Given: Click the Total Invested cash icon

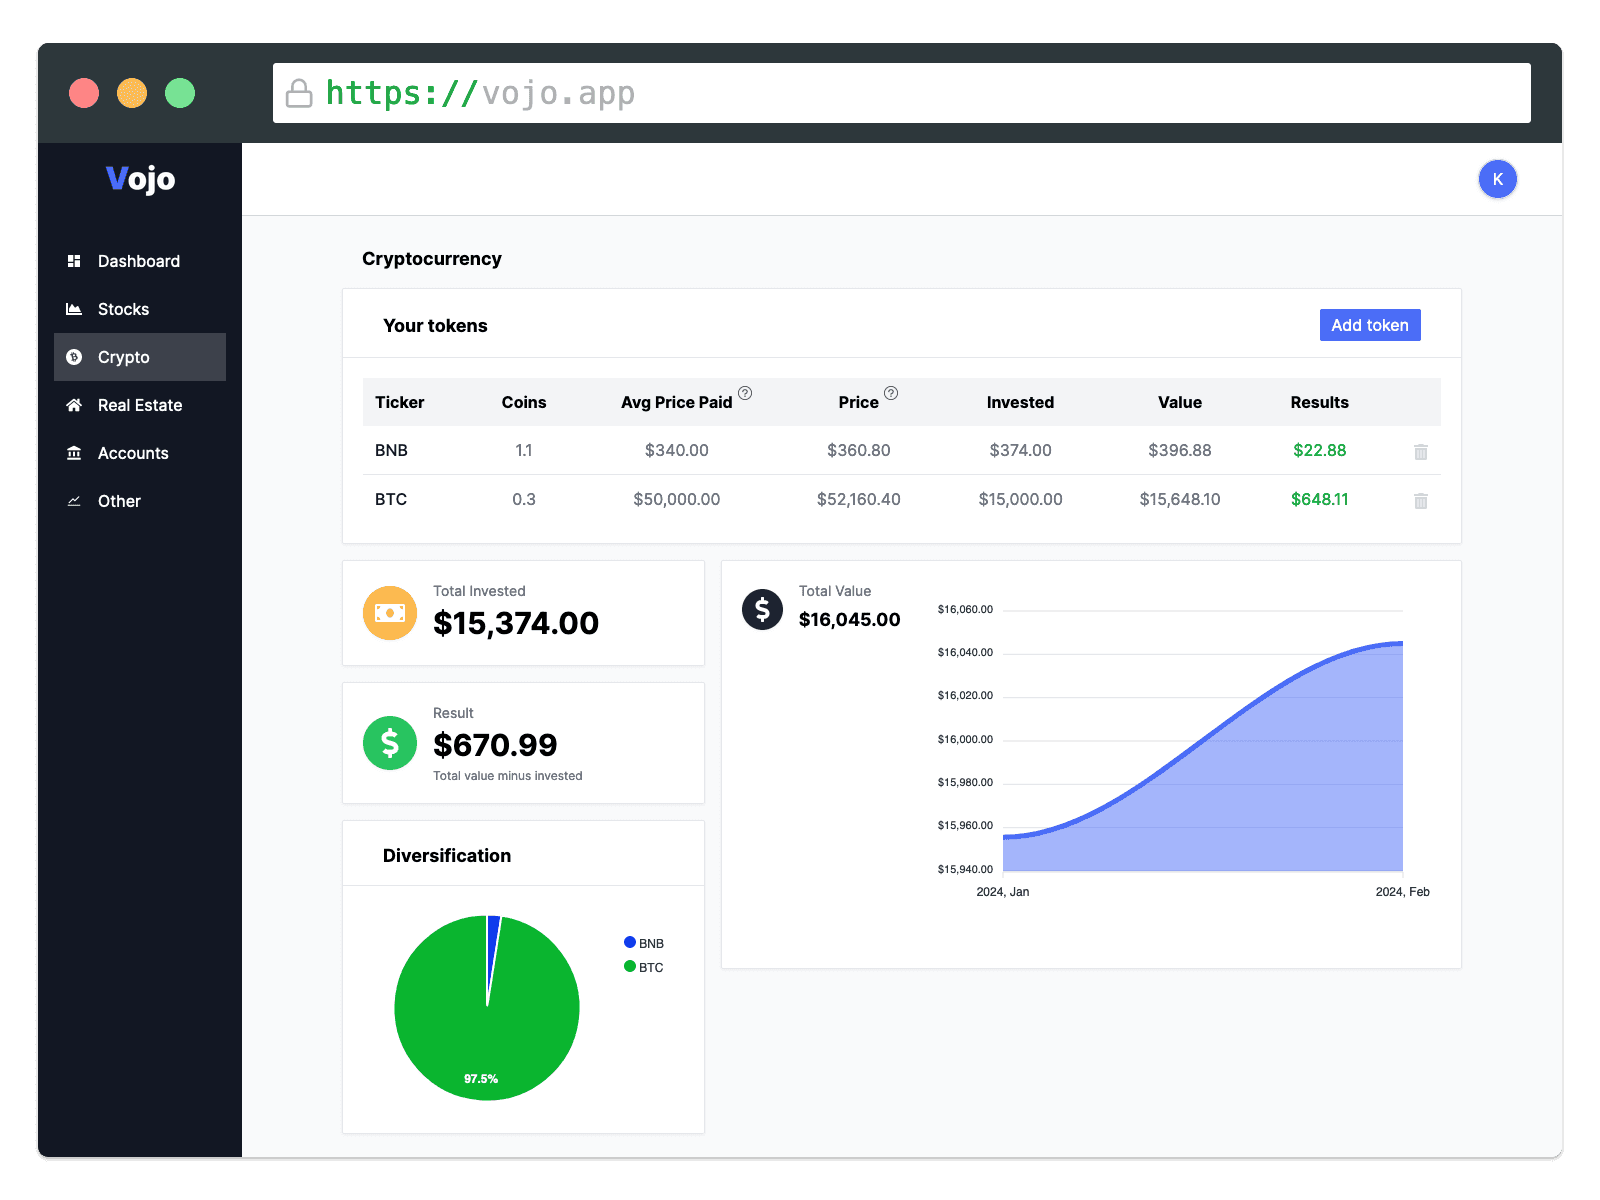Looking at the screenshot, I should coord(390,613).
